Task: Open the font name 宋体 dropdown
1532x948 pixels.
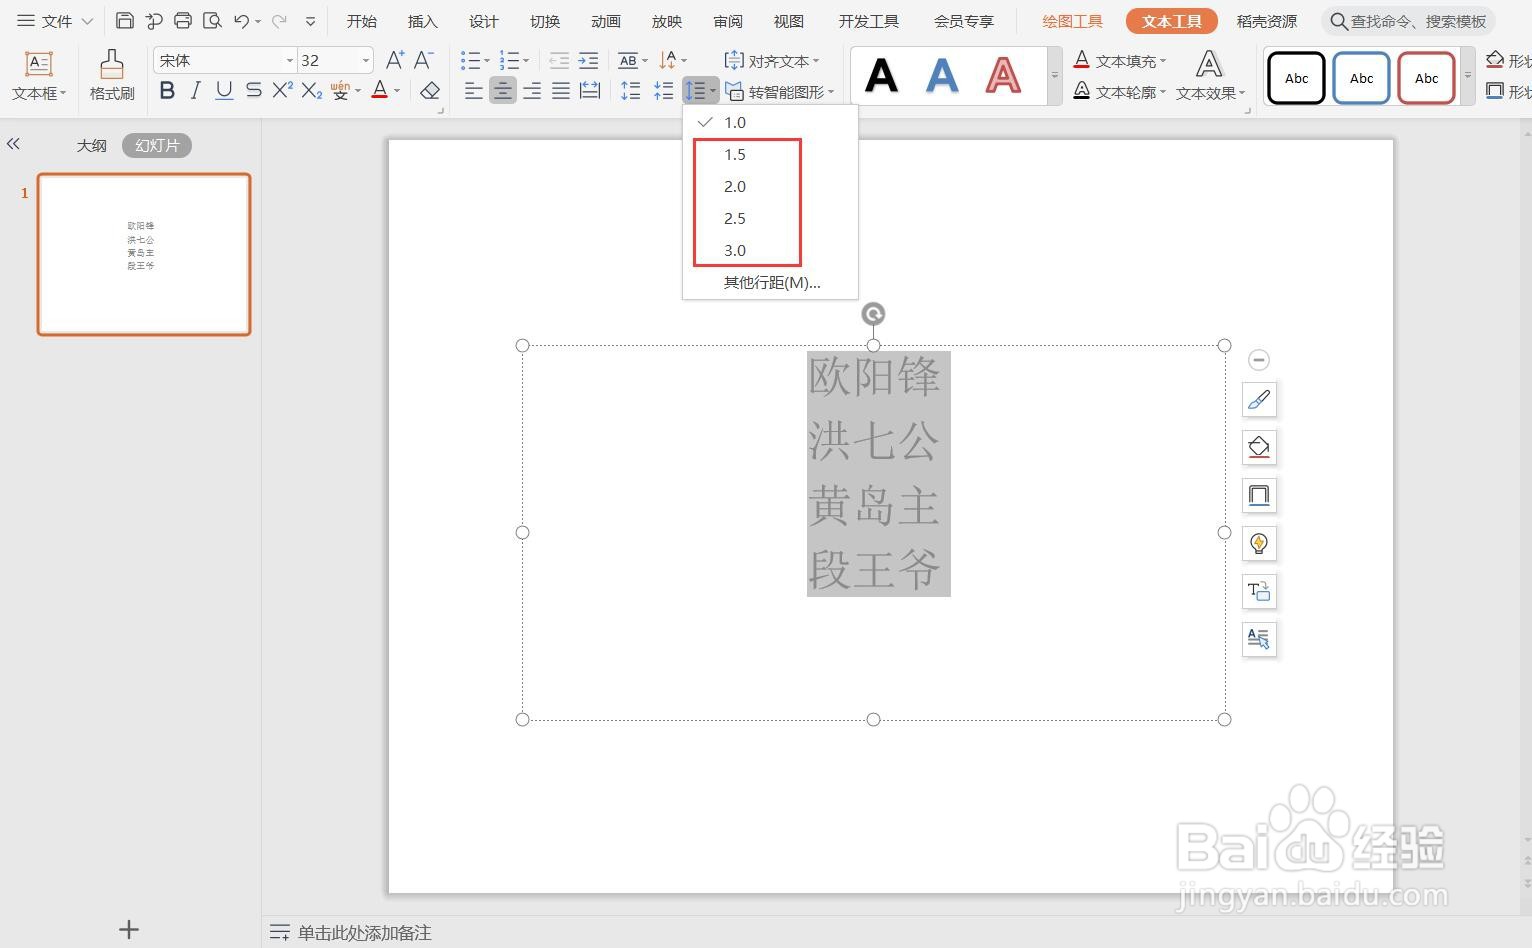Action: point(290,61)
